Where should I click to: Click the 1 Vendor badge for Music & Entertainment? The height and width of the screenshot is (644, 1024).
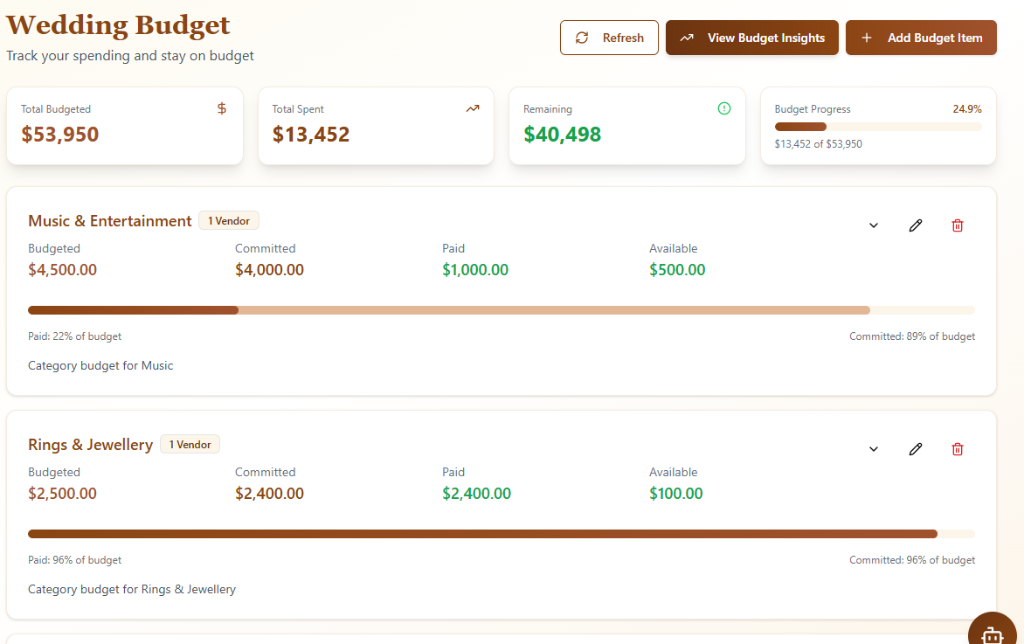point(229,221)
